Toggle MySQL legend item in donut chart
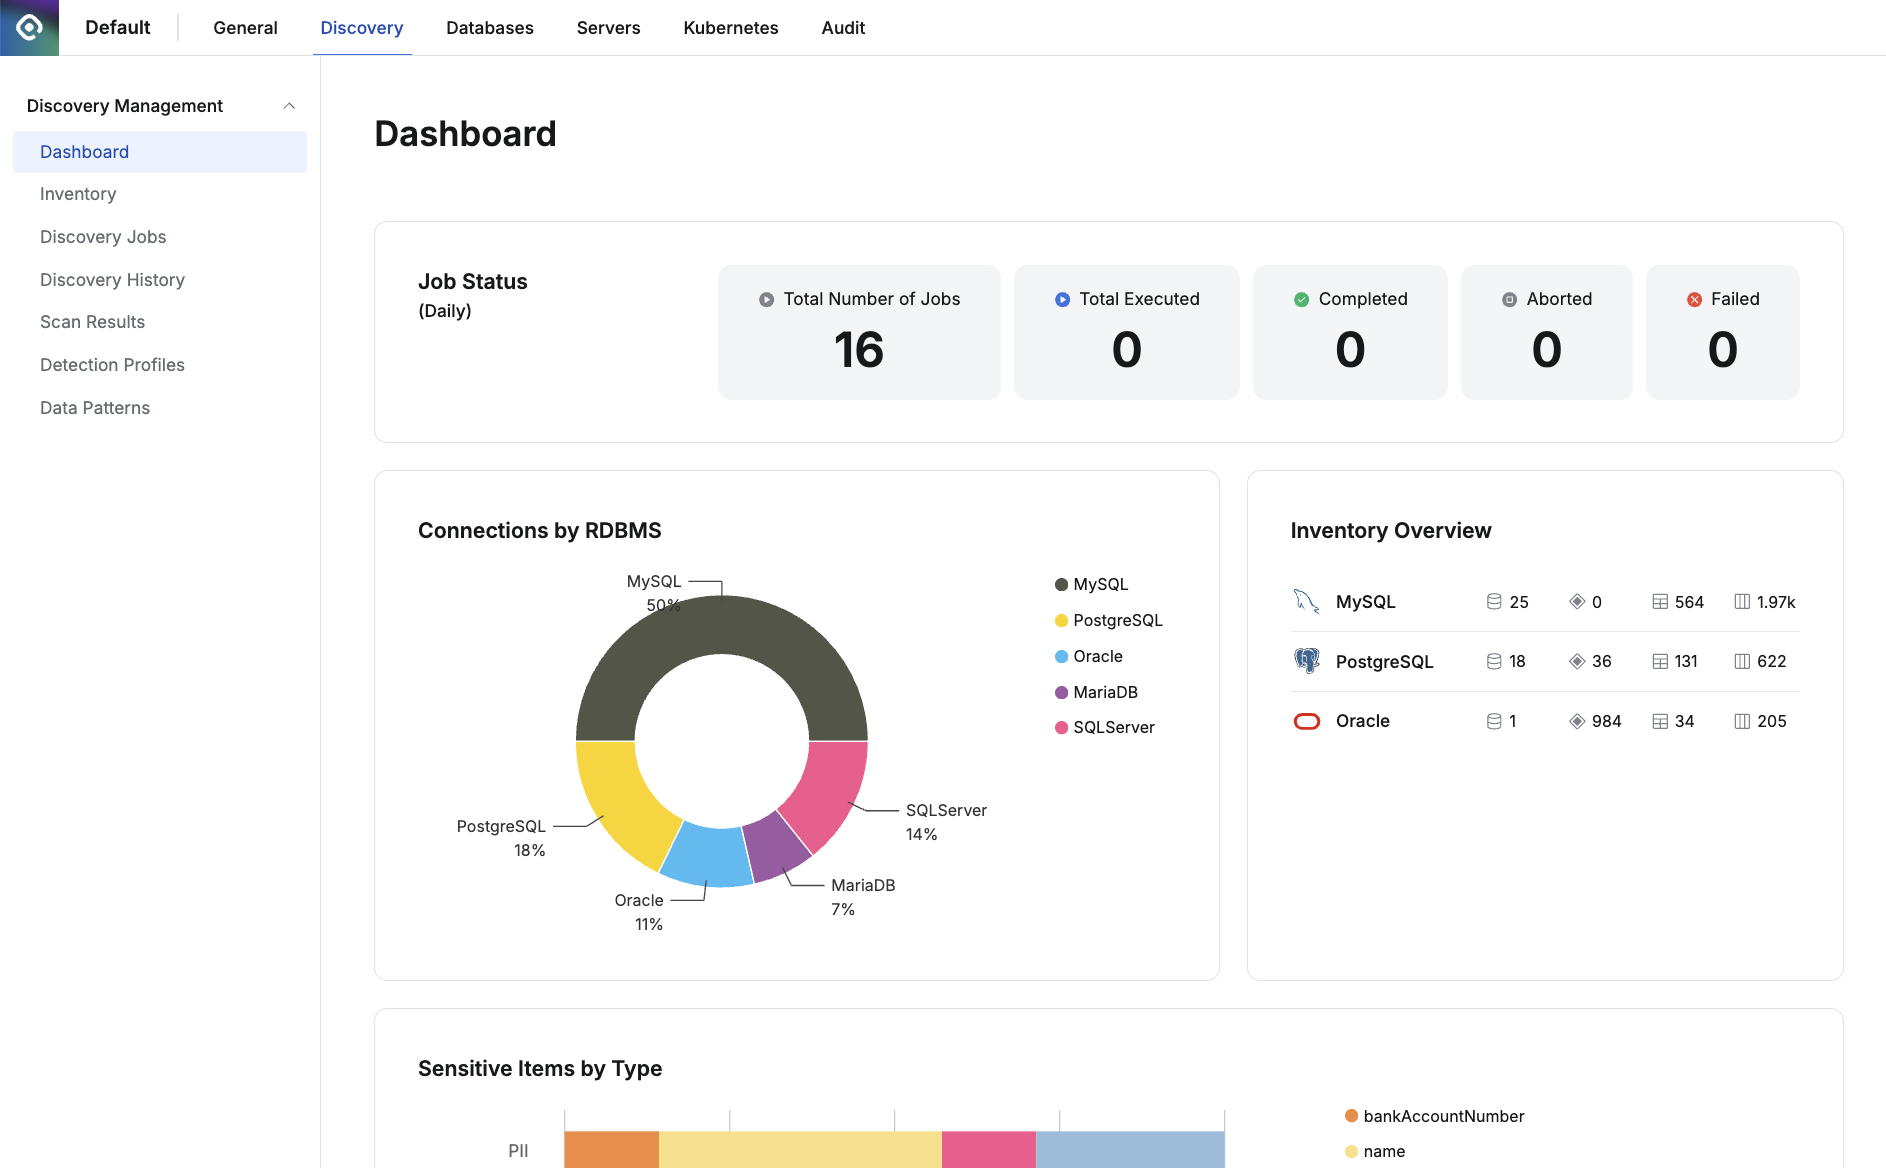The image size is (1886, 1168). coord(1091,584)
